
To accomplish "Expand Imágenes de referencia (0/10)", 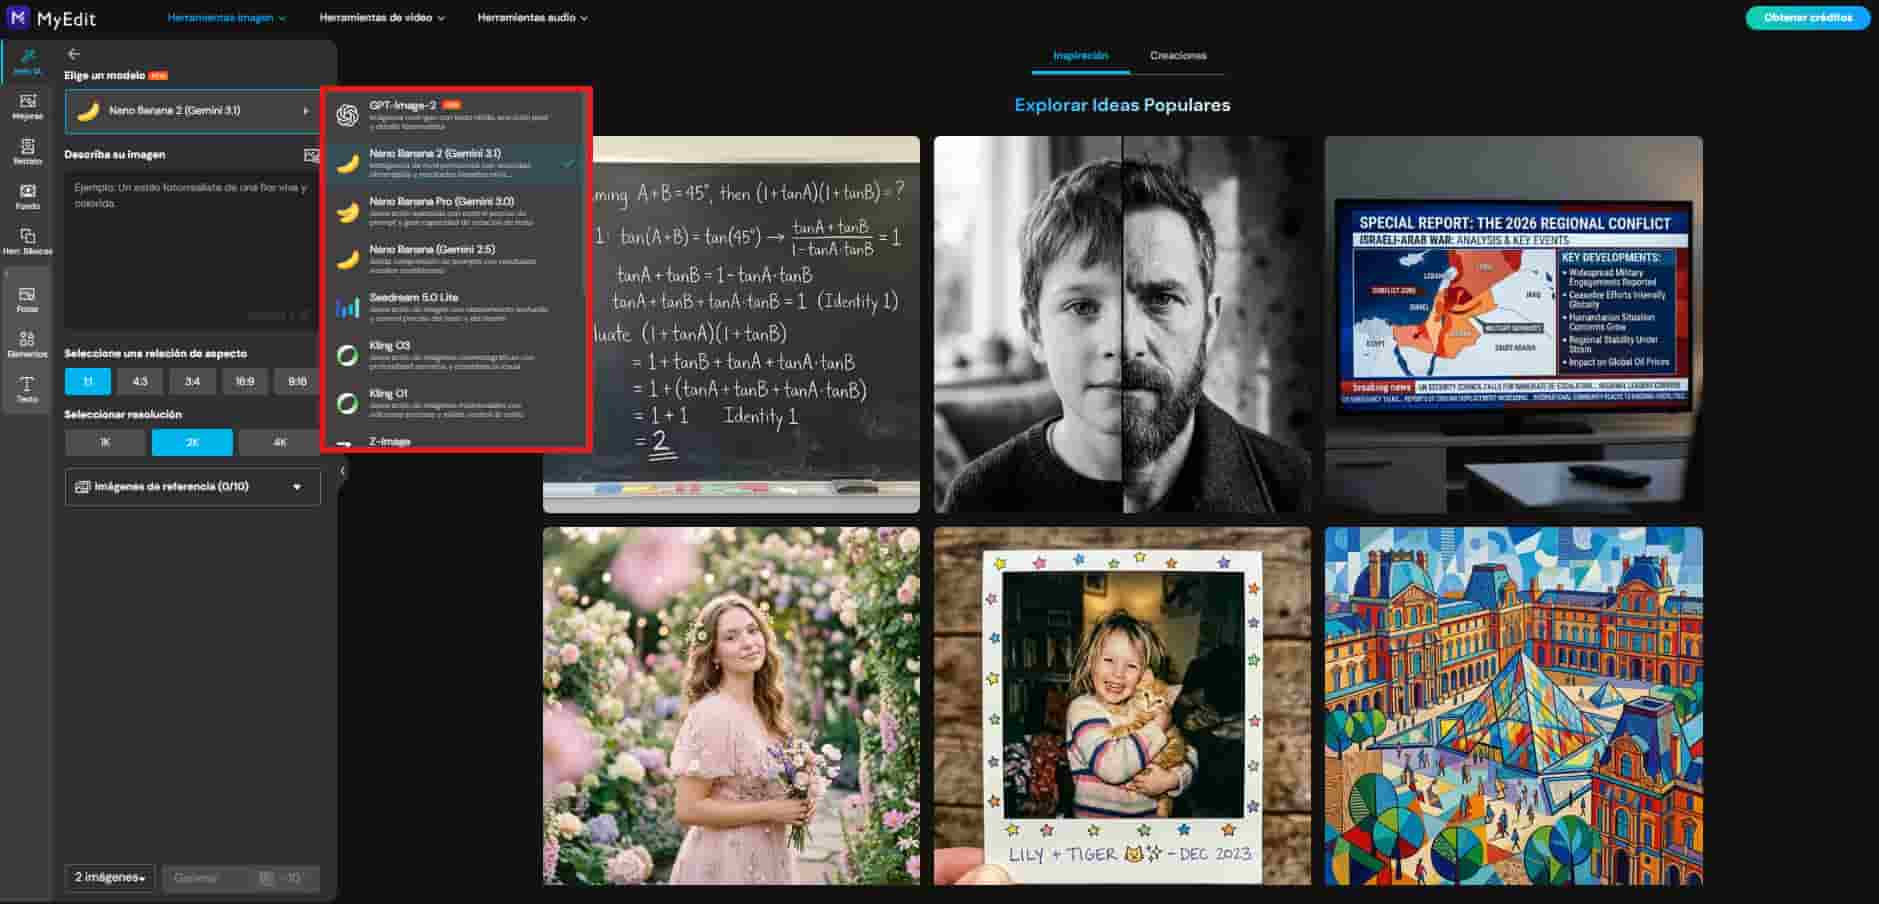I will (x=193, y=487).
